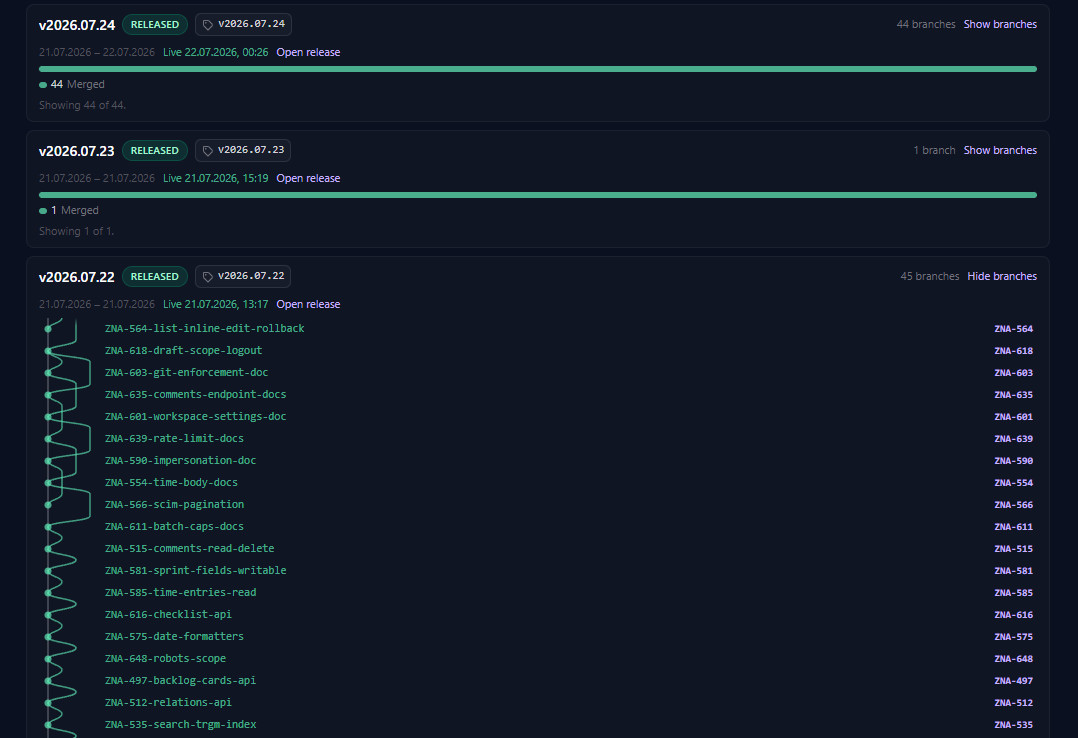Open branch ZNA-618-draft-scope-logout
This screenshot has width=1078, height=738.
point(183,351)
